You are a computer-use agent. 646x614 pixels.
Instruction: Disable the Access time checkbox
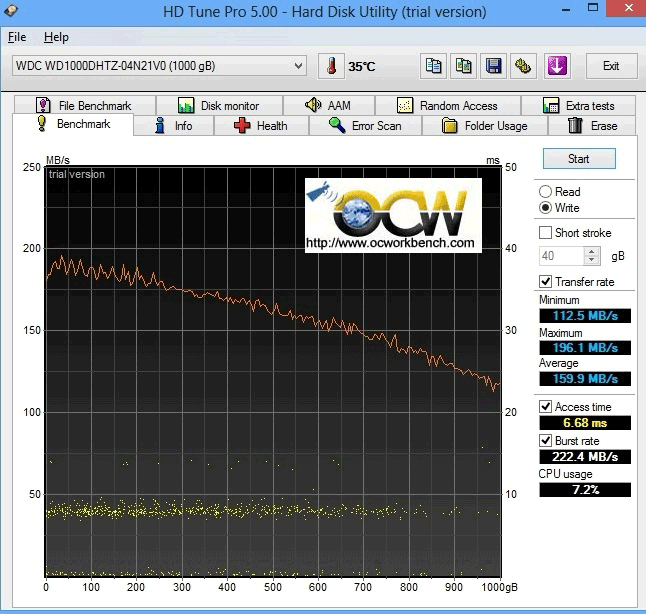[x=545, y=407]
